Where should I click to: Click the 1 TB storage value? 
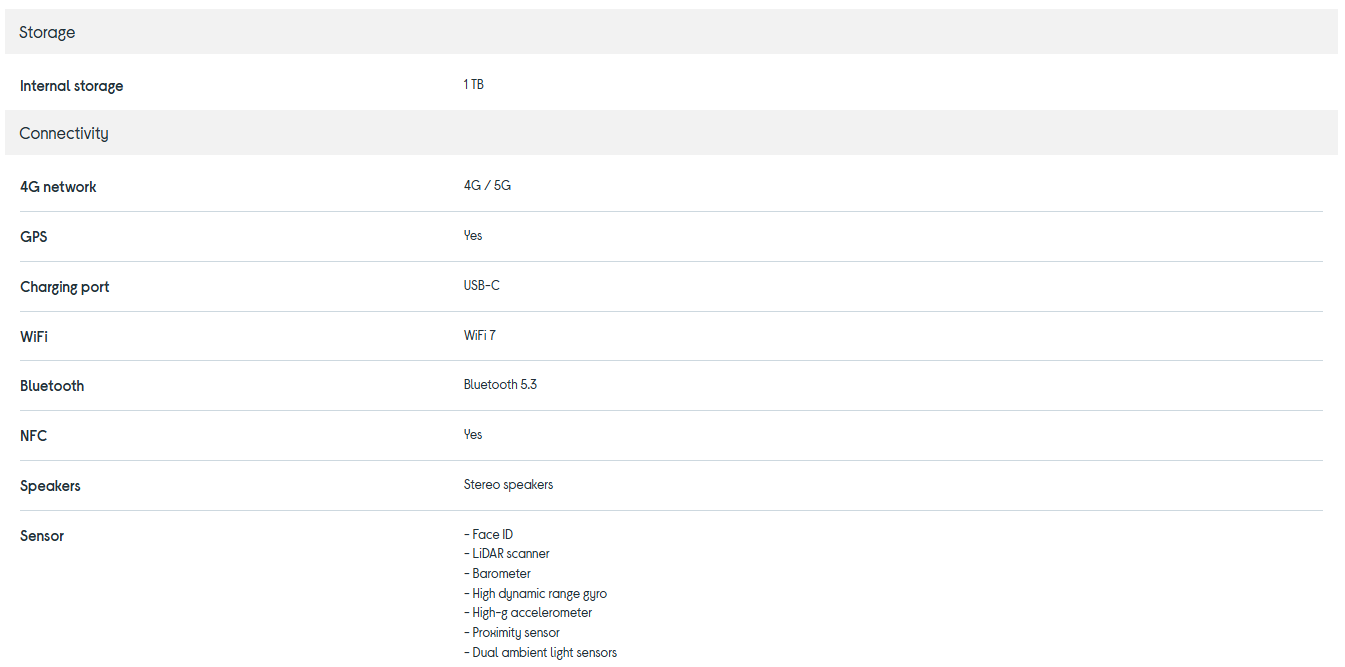click(474, 85)
